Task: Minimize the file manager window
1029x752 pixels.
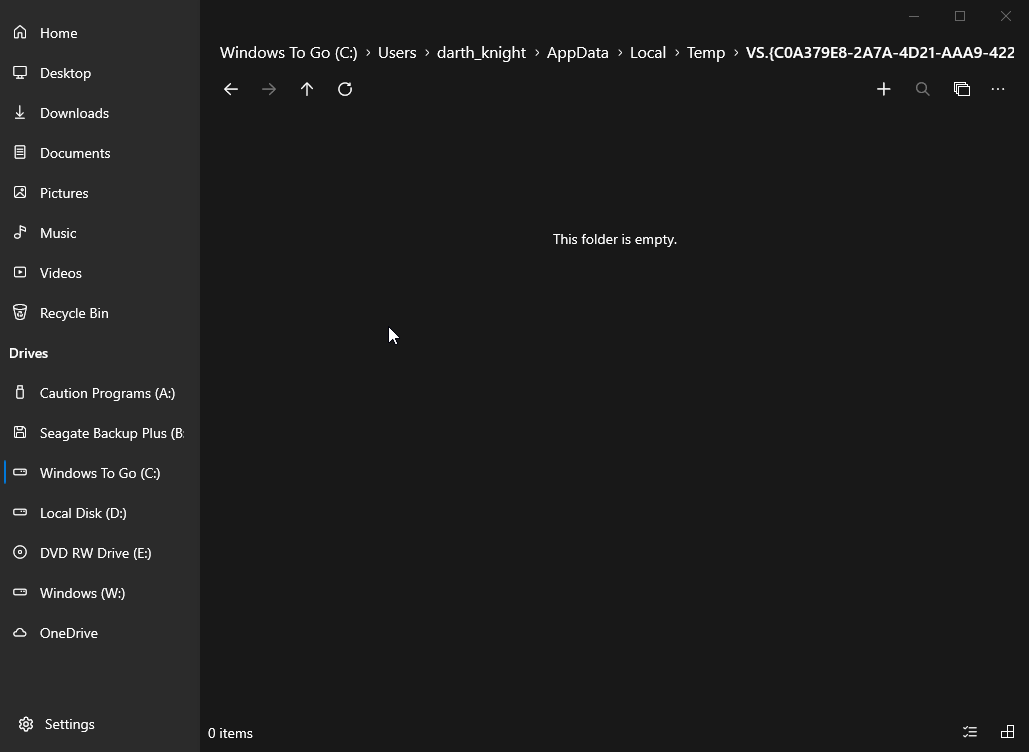Action: click(914, 16)
